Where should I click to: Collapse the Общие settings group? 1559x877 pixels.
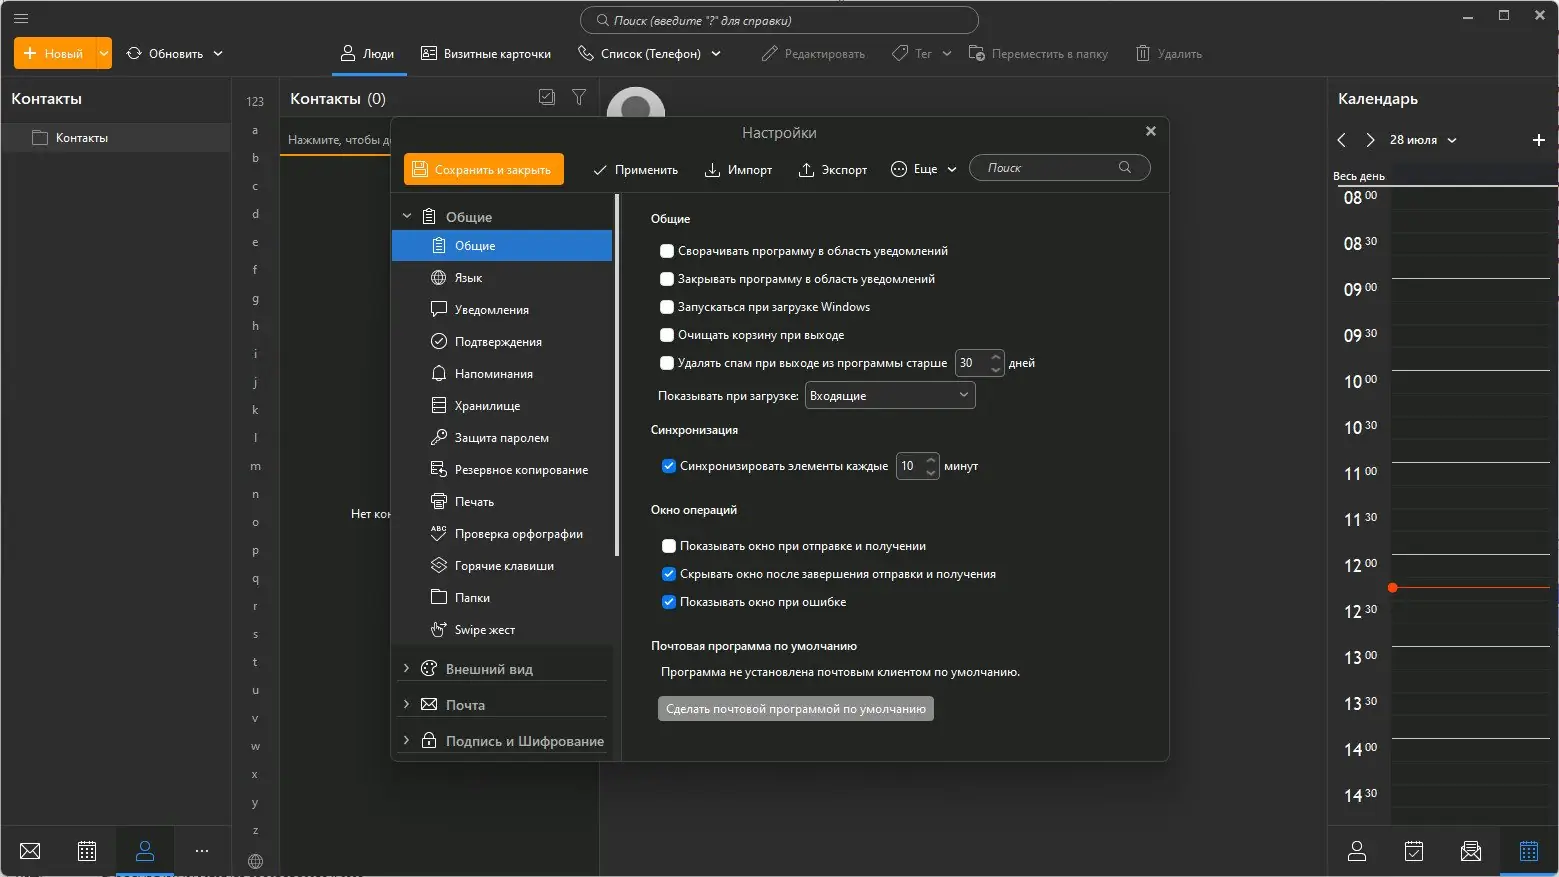407,215
